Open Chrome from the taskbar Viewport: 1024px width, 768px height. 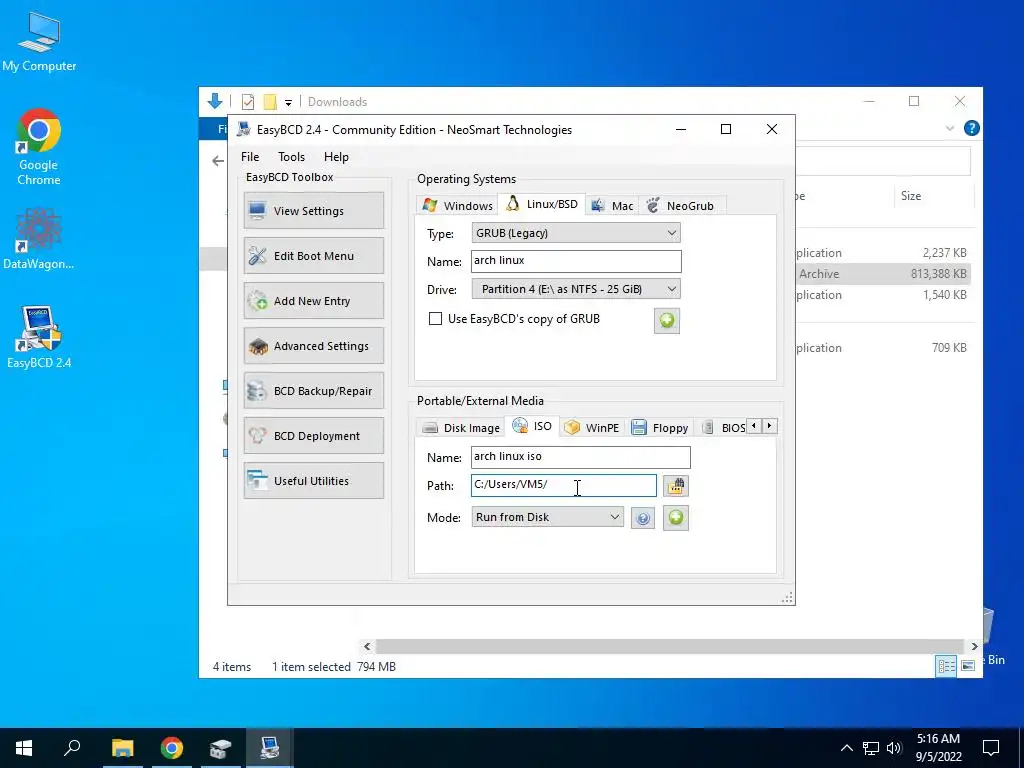pos(172,748)
